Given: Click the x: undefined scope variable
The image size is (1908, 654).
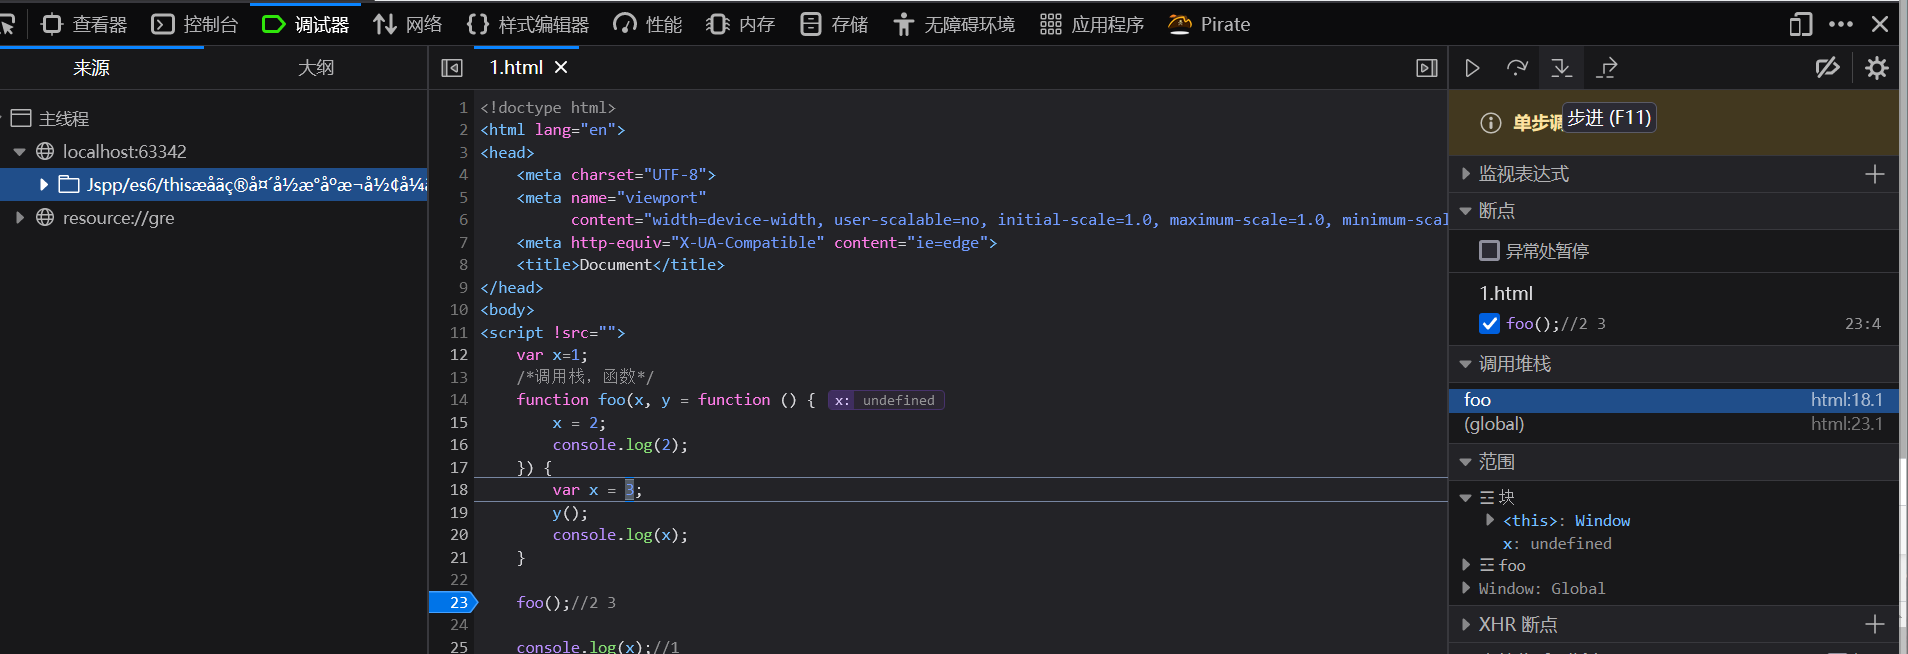Looking at the screenshot, I should tap(1557, 543).
